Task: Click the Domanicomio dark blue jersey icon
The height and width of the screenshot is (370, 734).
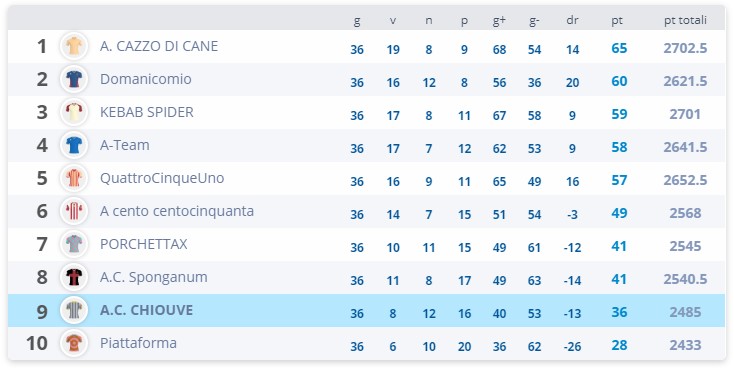Action: click(74, 79)
